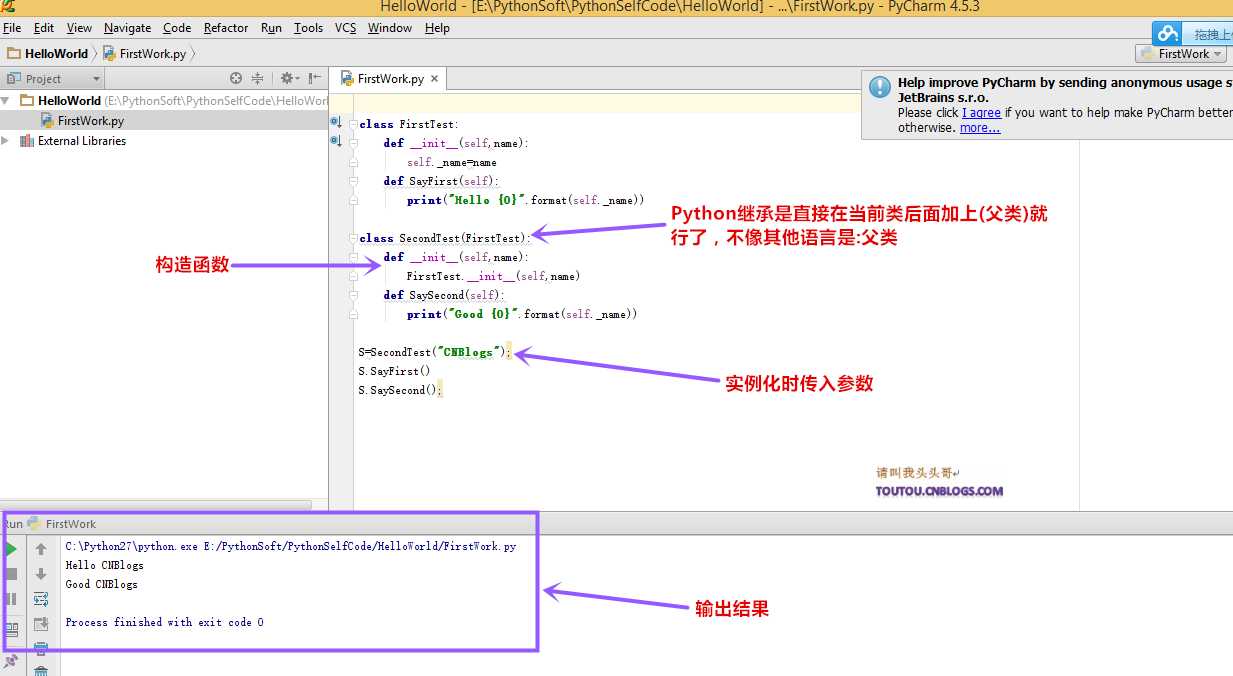
Task: Click the line S.SayFirst() in editor
Action: coord(394,371)
